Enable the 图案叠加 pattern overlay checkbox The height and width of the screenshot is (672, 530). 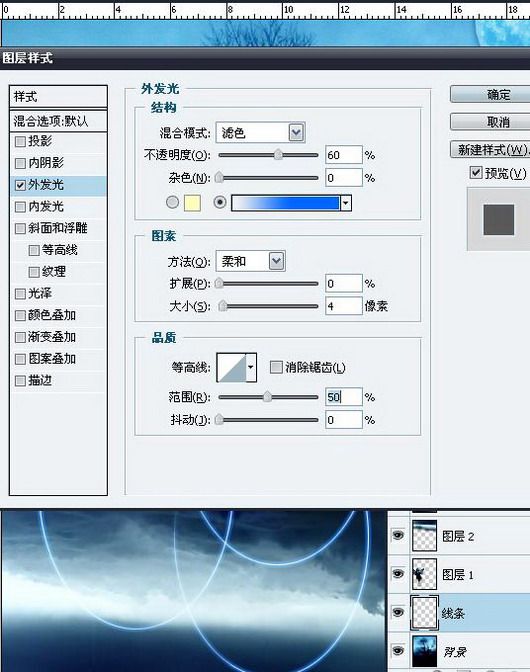(20, 359)
